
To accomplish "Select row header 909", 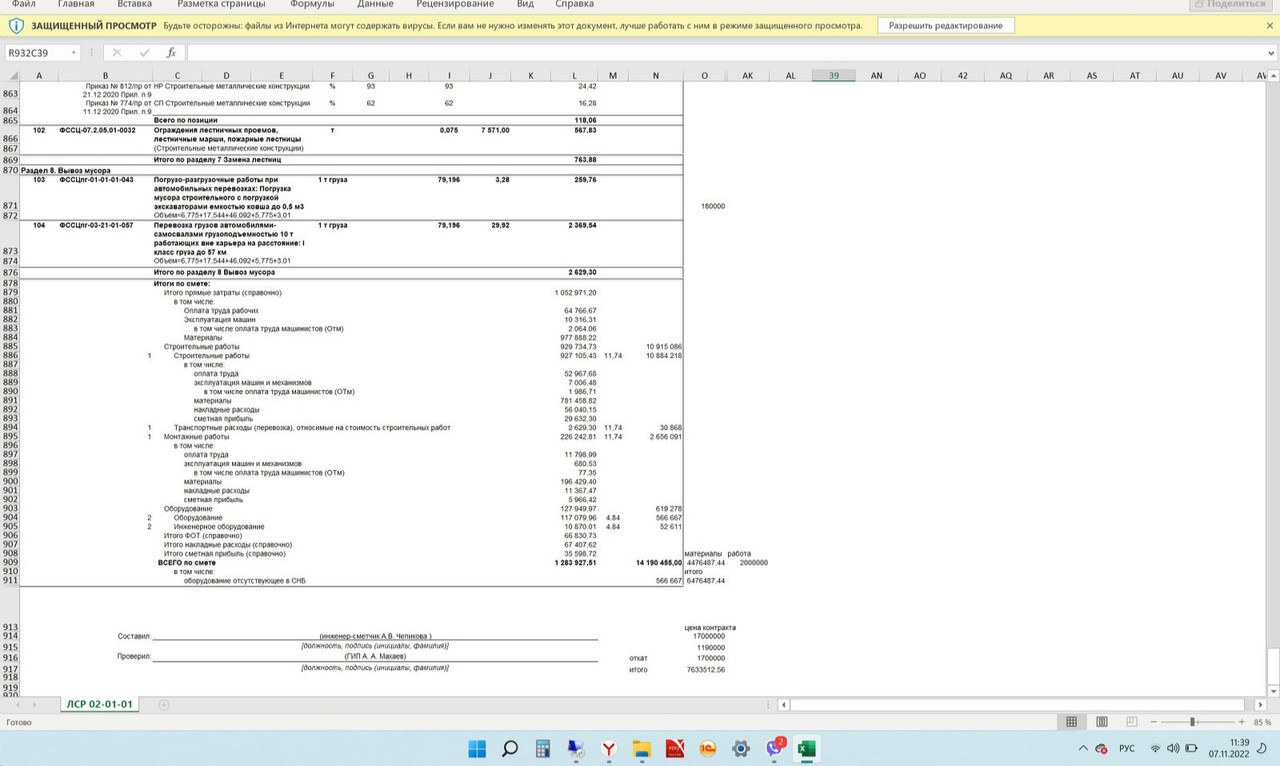I will (10, 563).
